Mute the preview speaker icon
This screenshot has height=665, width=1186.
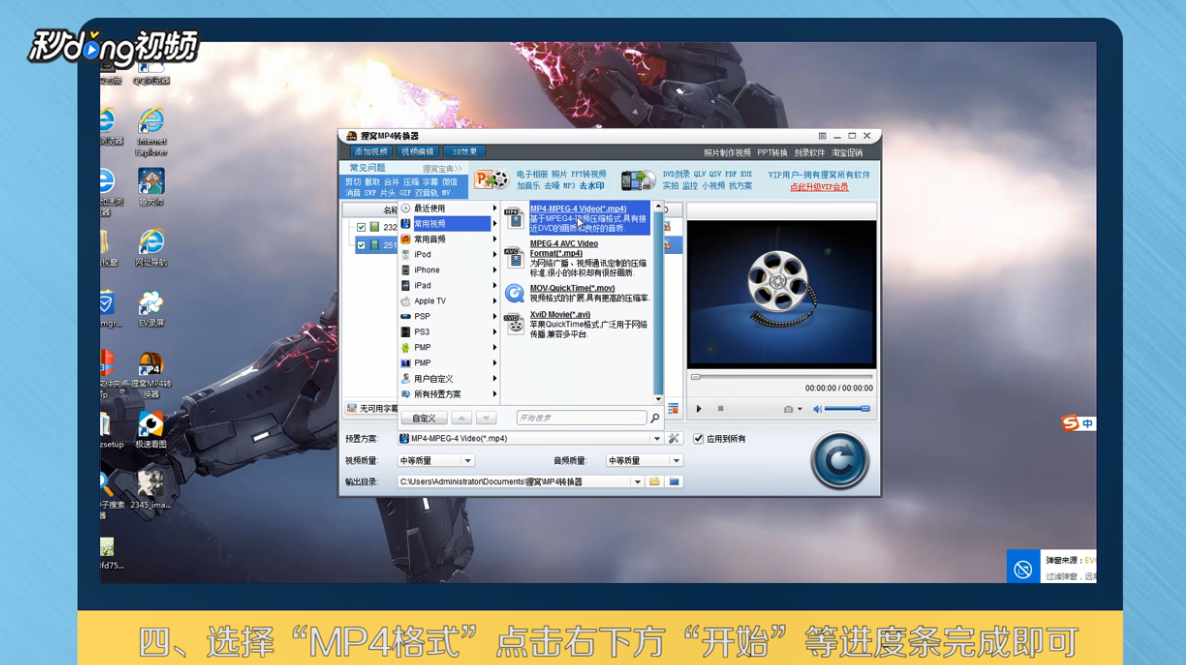(818, 409)
